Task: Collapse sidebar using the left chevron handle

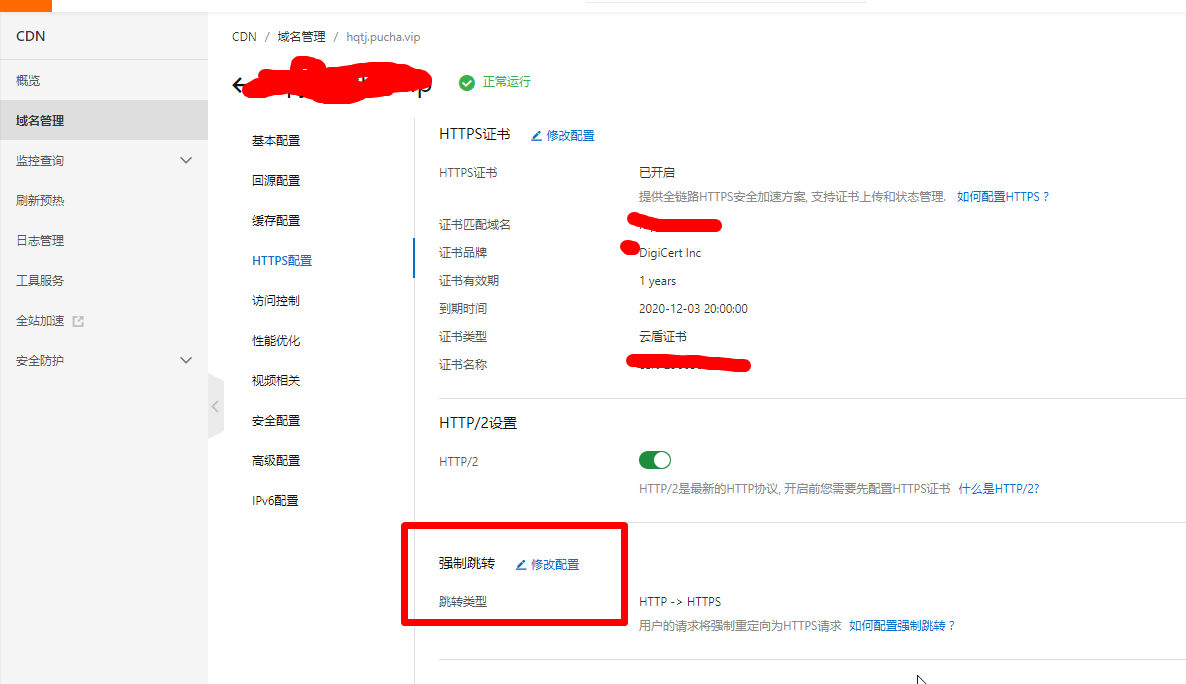Action: (x=215, y=406)
